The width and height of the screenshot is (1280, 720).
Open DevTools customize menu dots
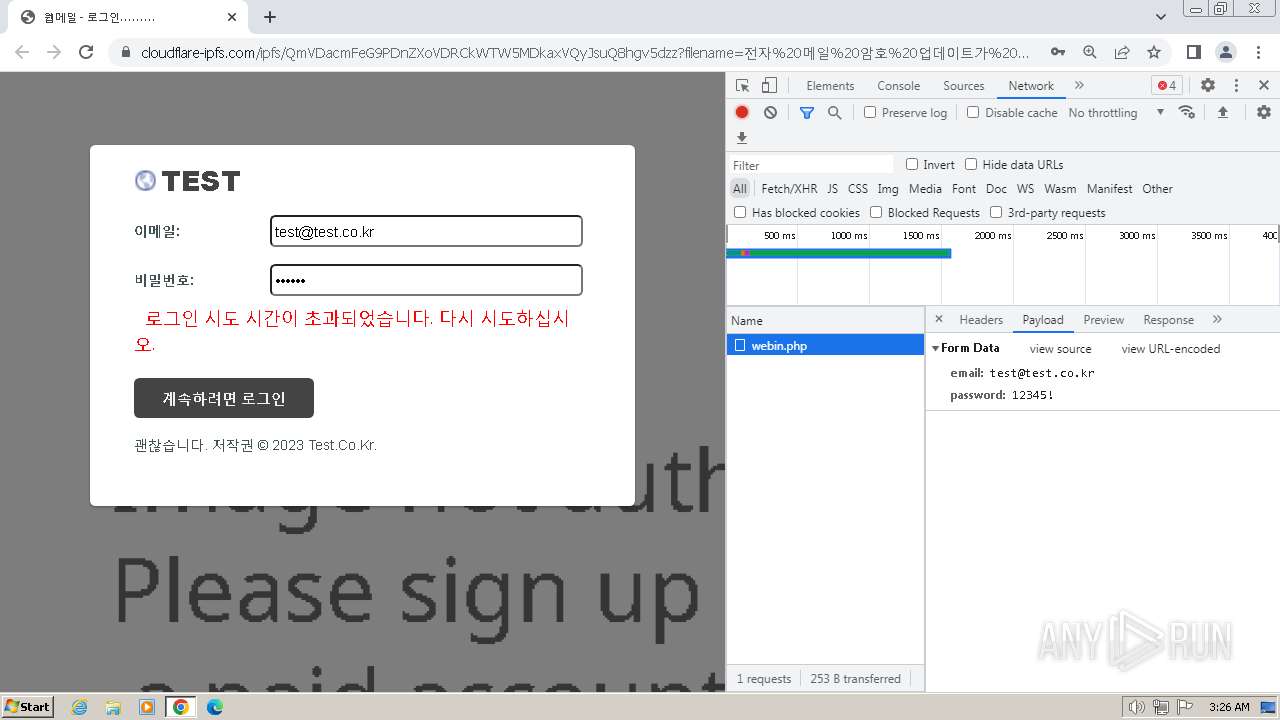(x=1236, y=86)
